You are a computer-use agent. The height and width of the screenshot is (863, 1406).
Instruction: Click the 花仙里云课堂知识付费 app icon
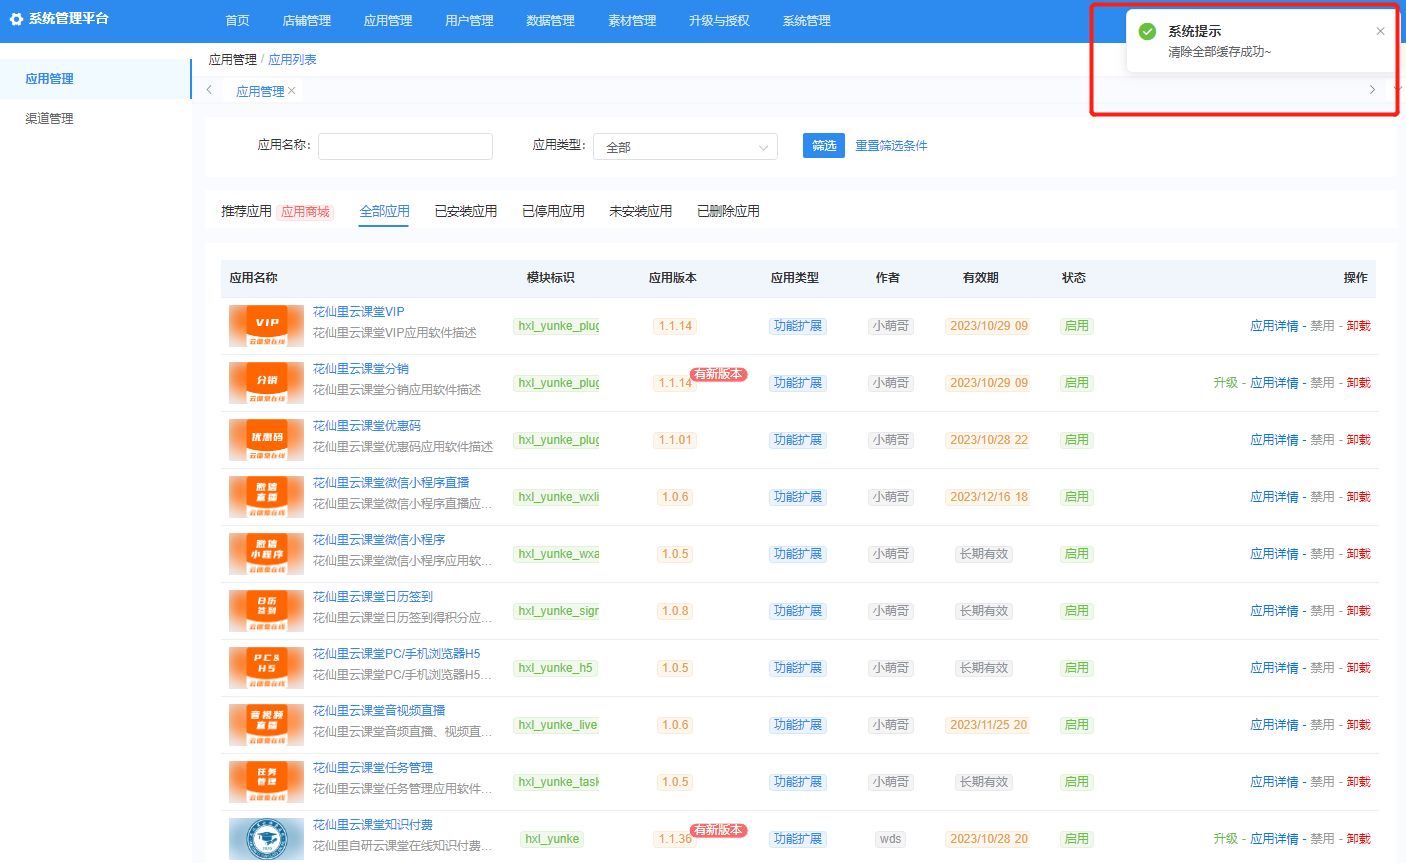(x=266, y=839)
